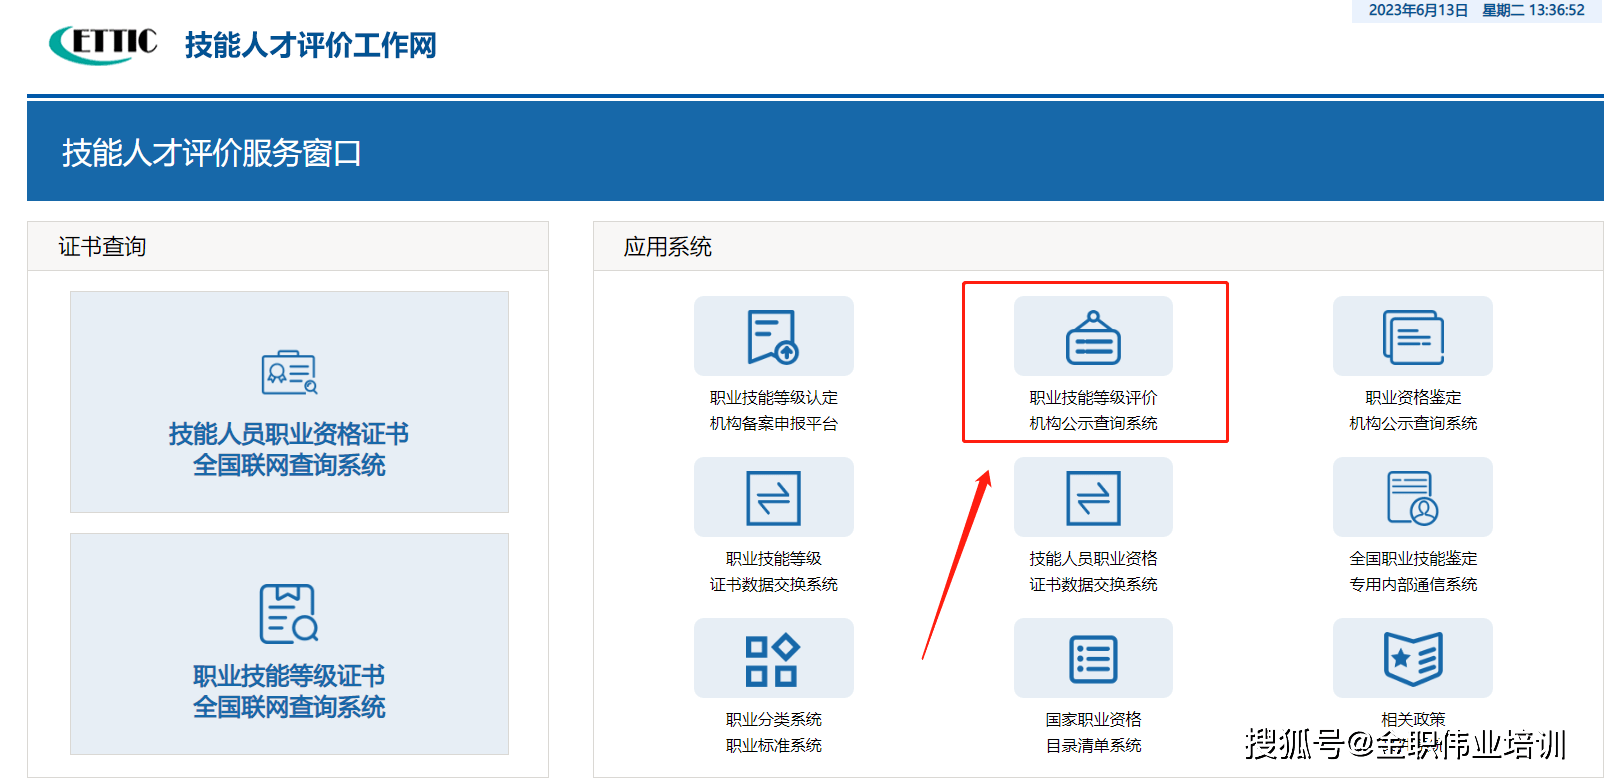Screen dimensions: 1605x778
Task: Open 技能人员职业资格证书数据交换系统 icon
Action: (x=1093, y=498)
